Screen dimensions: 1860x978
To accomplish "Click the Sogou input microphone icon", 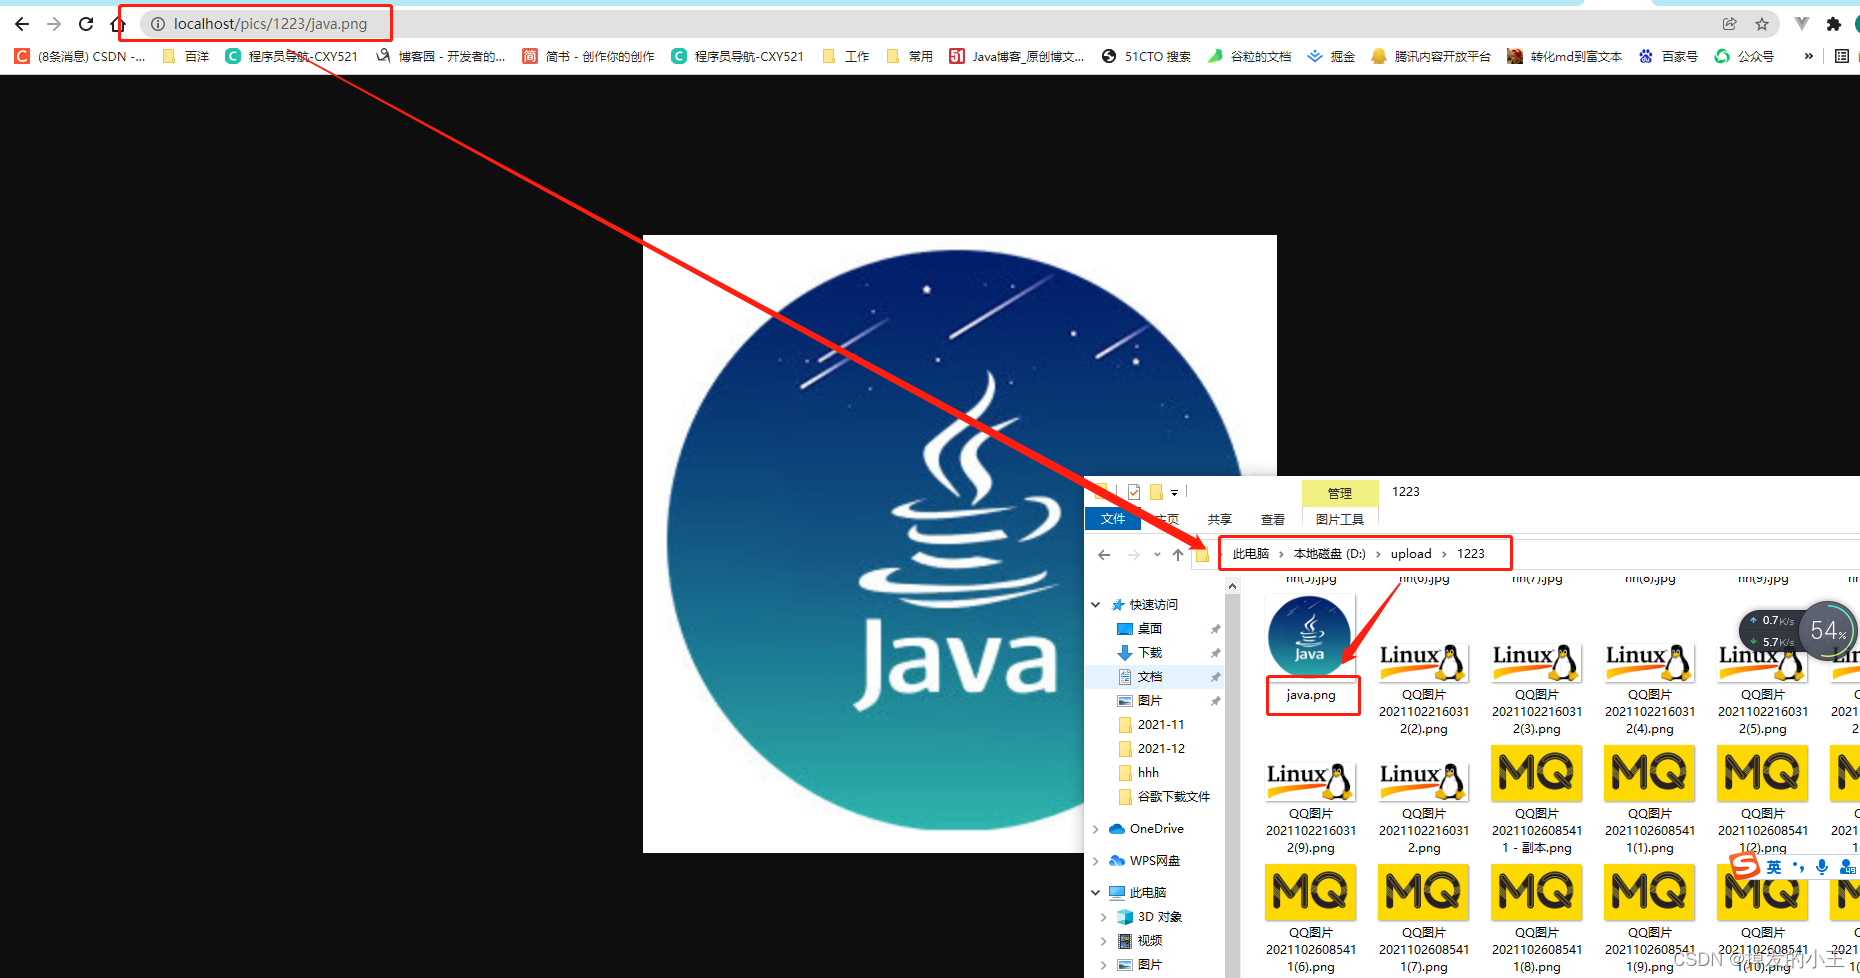I will click(1822, 867).
